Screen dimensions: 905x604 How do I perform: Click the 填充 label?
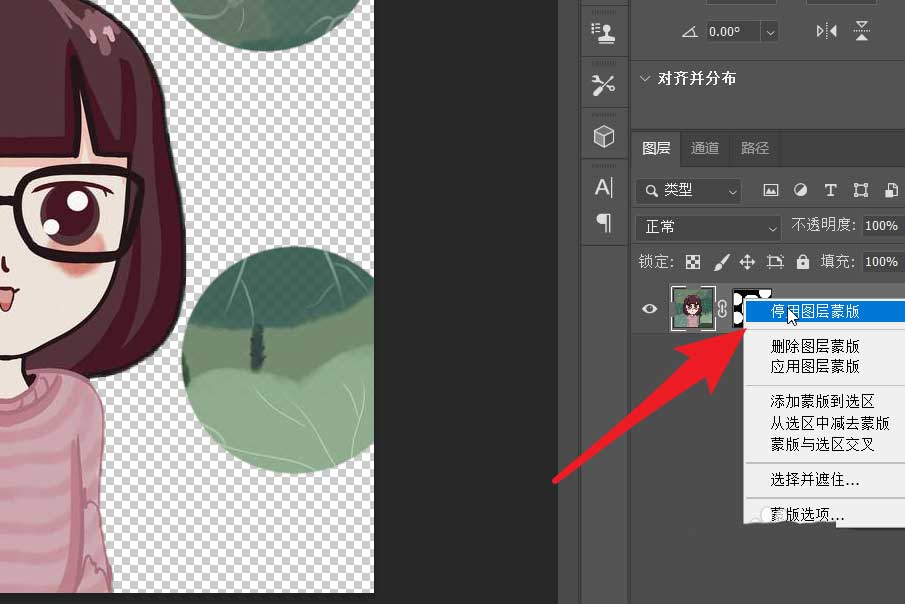837,262
